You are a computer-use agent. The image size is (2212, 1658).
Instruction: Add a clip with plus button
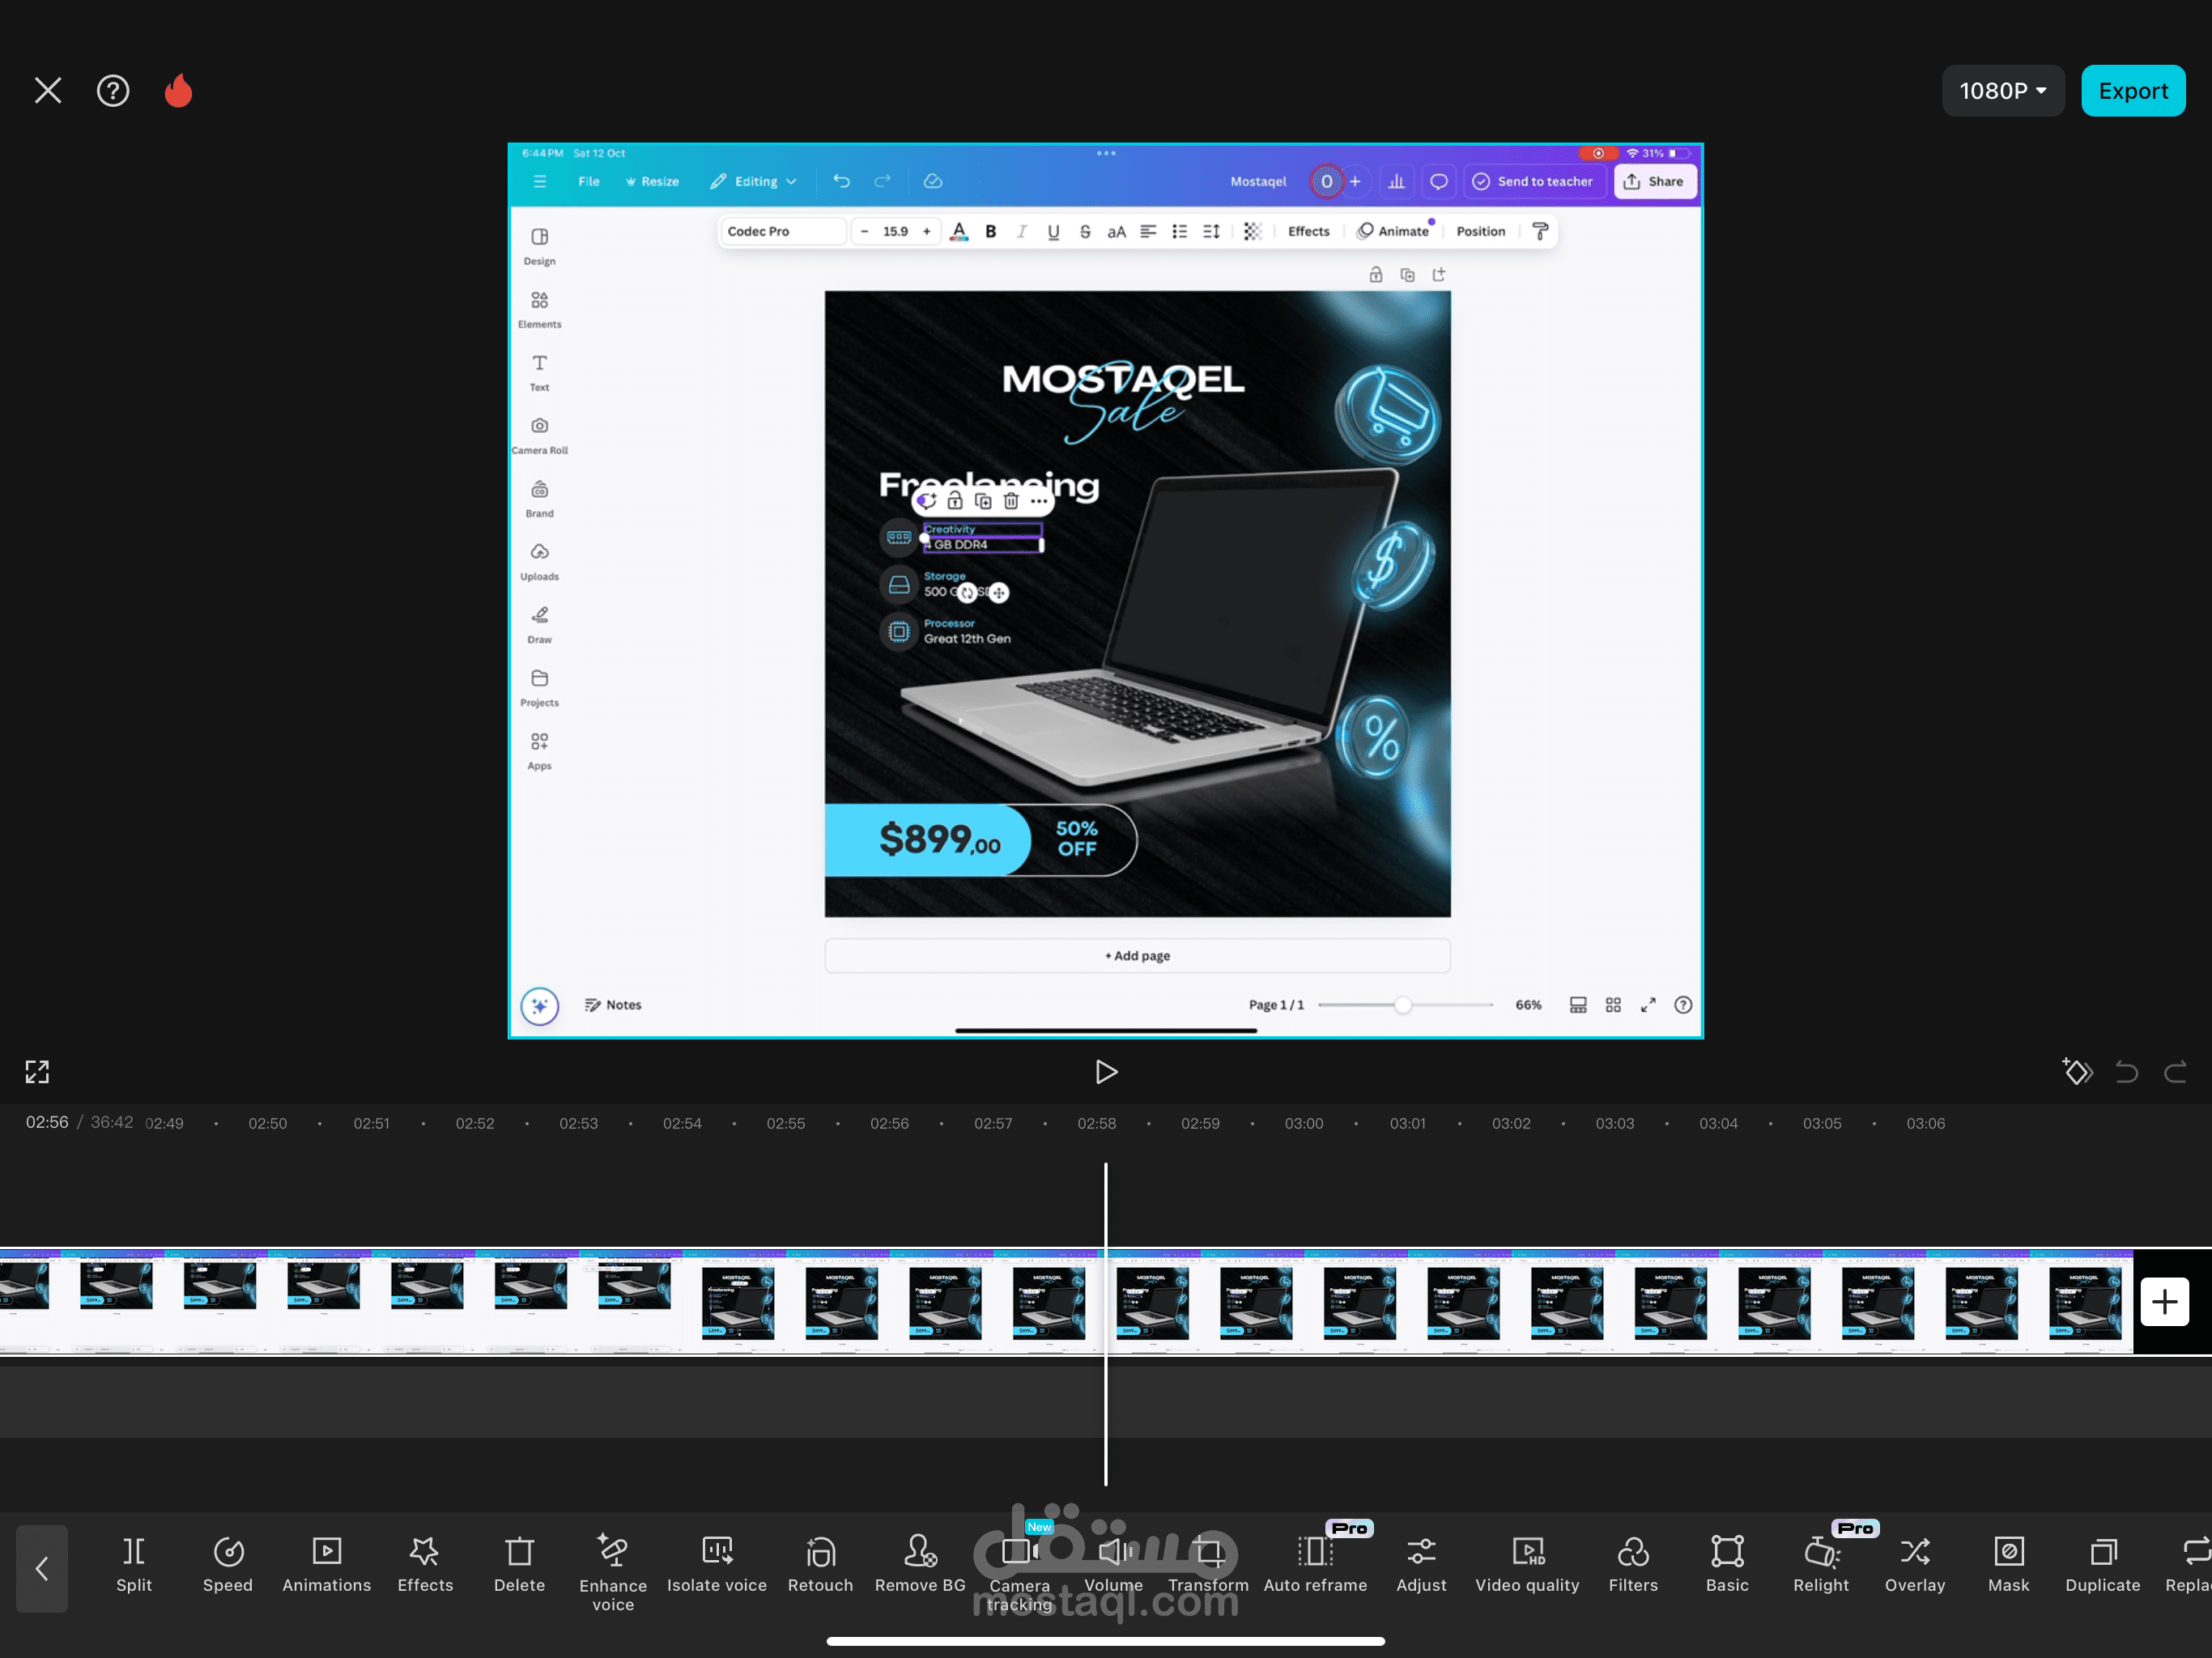(2164, 1301)
